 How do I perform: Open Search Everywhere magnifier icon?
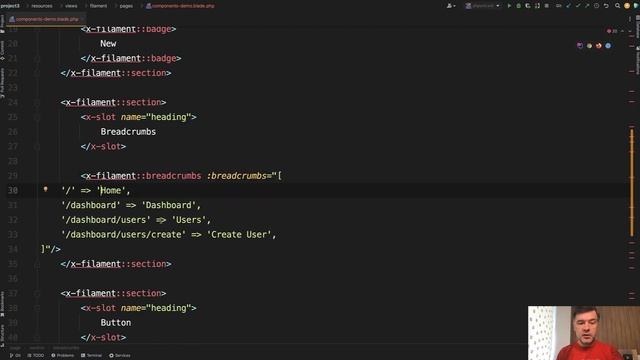[618, 6]
